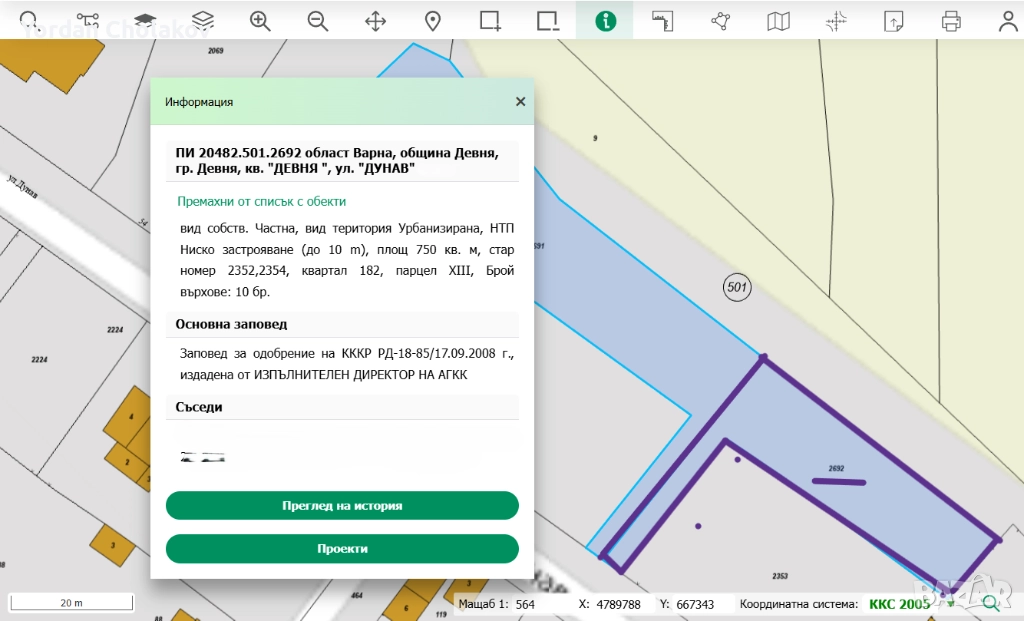Click the zoom in magnifier icon

[261, 20]
